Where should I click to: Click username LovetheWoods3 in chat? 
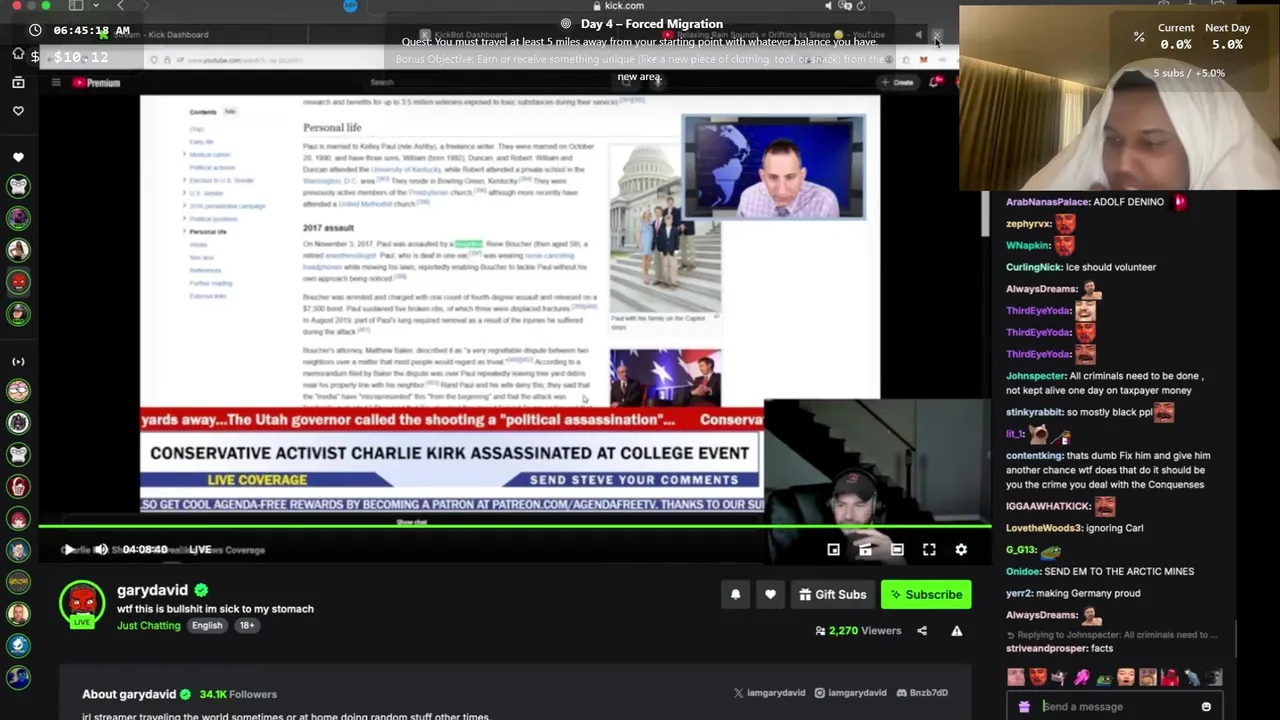click(x=1044, y=528)
